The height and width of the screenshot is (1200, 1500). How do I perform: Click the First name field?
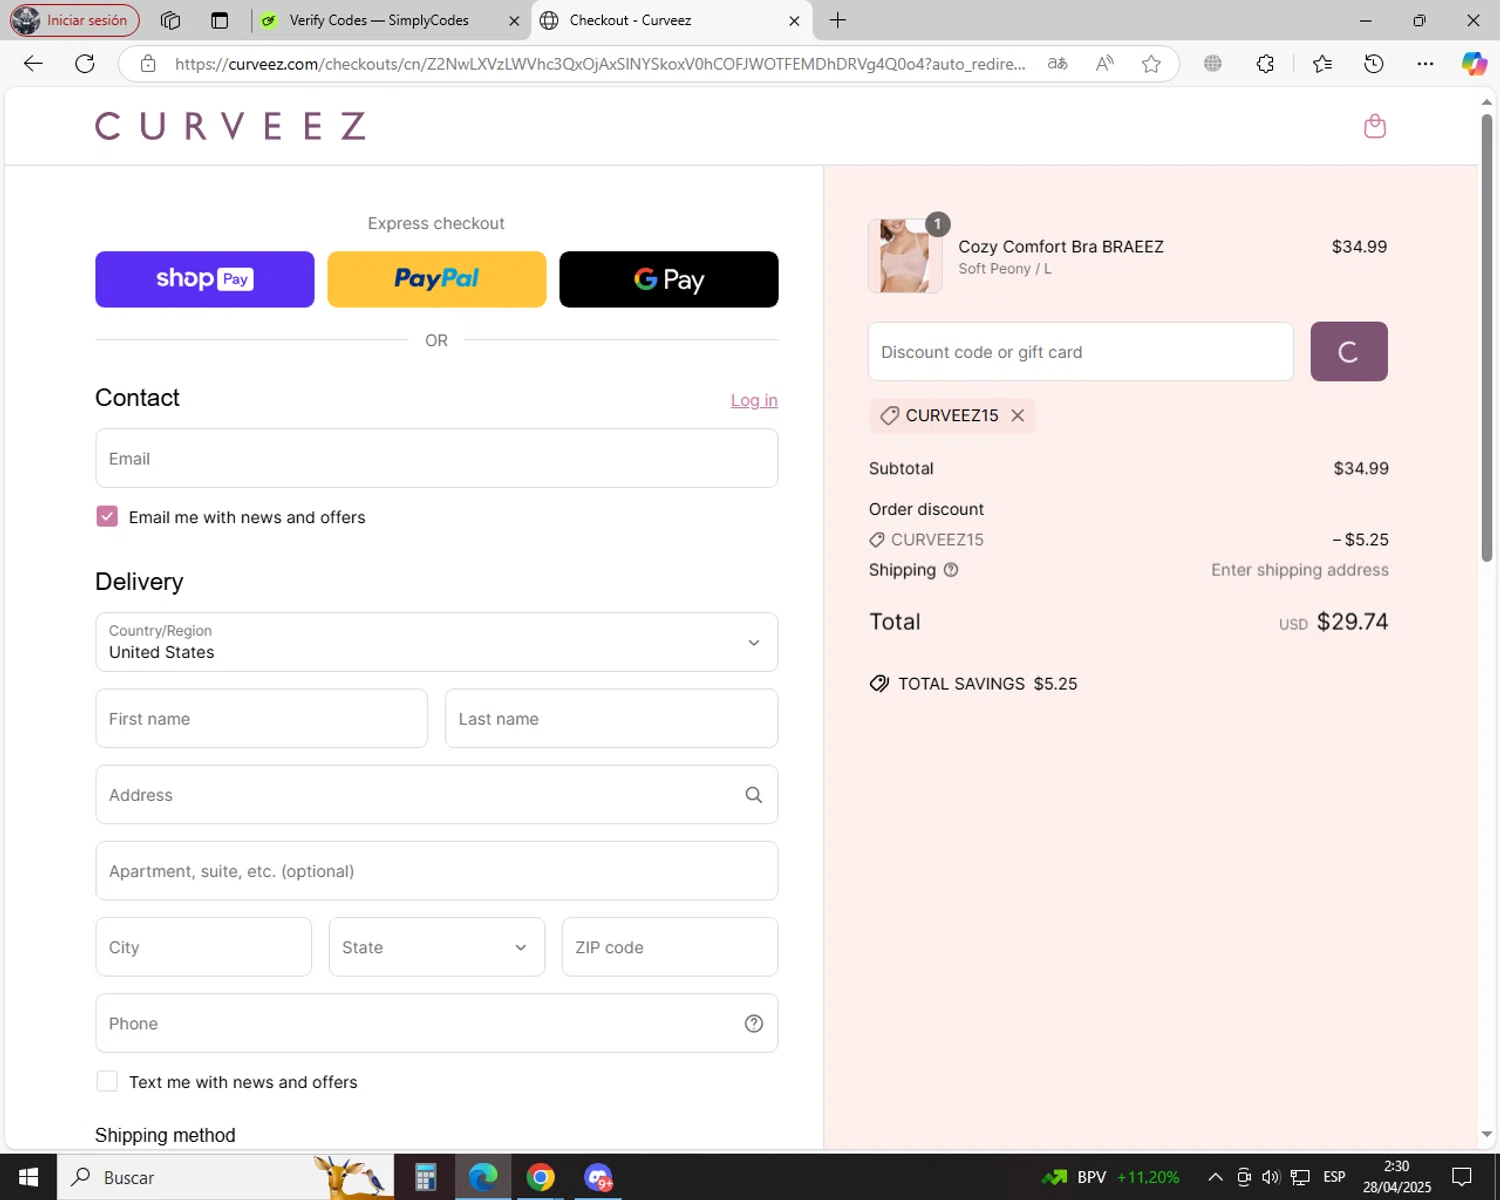tap(261, 718)
